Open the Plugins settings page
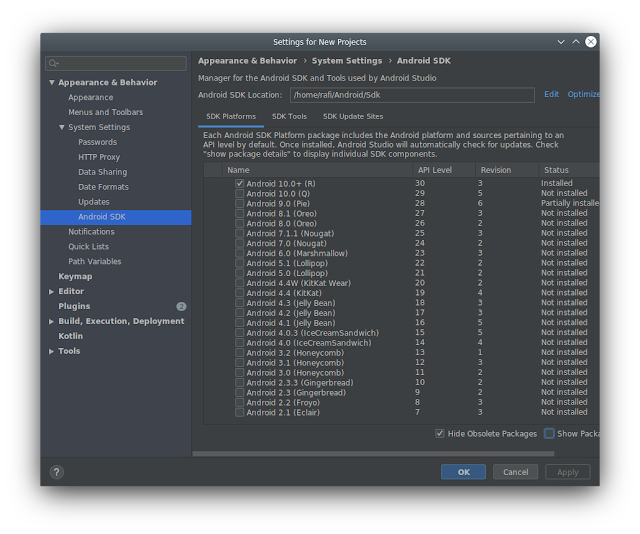Image resolution: width=640 pixels, height=534 pixels. tap(74, 306)
